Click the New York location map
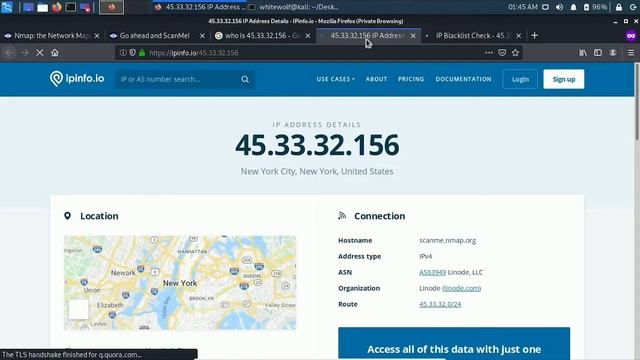The width and height of the screenshot is (640, 360). [180, 282]
